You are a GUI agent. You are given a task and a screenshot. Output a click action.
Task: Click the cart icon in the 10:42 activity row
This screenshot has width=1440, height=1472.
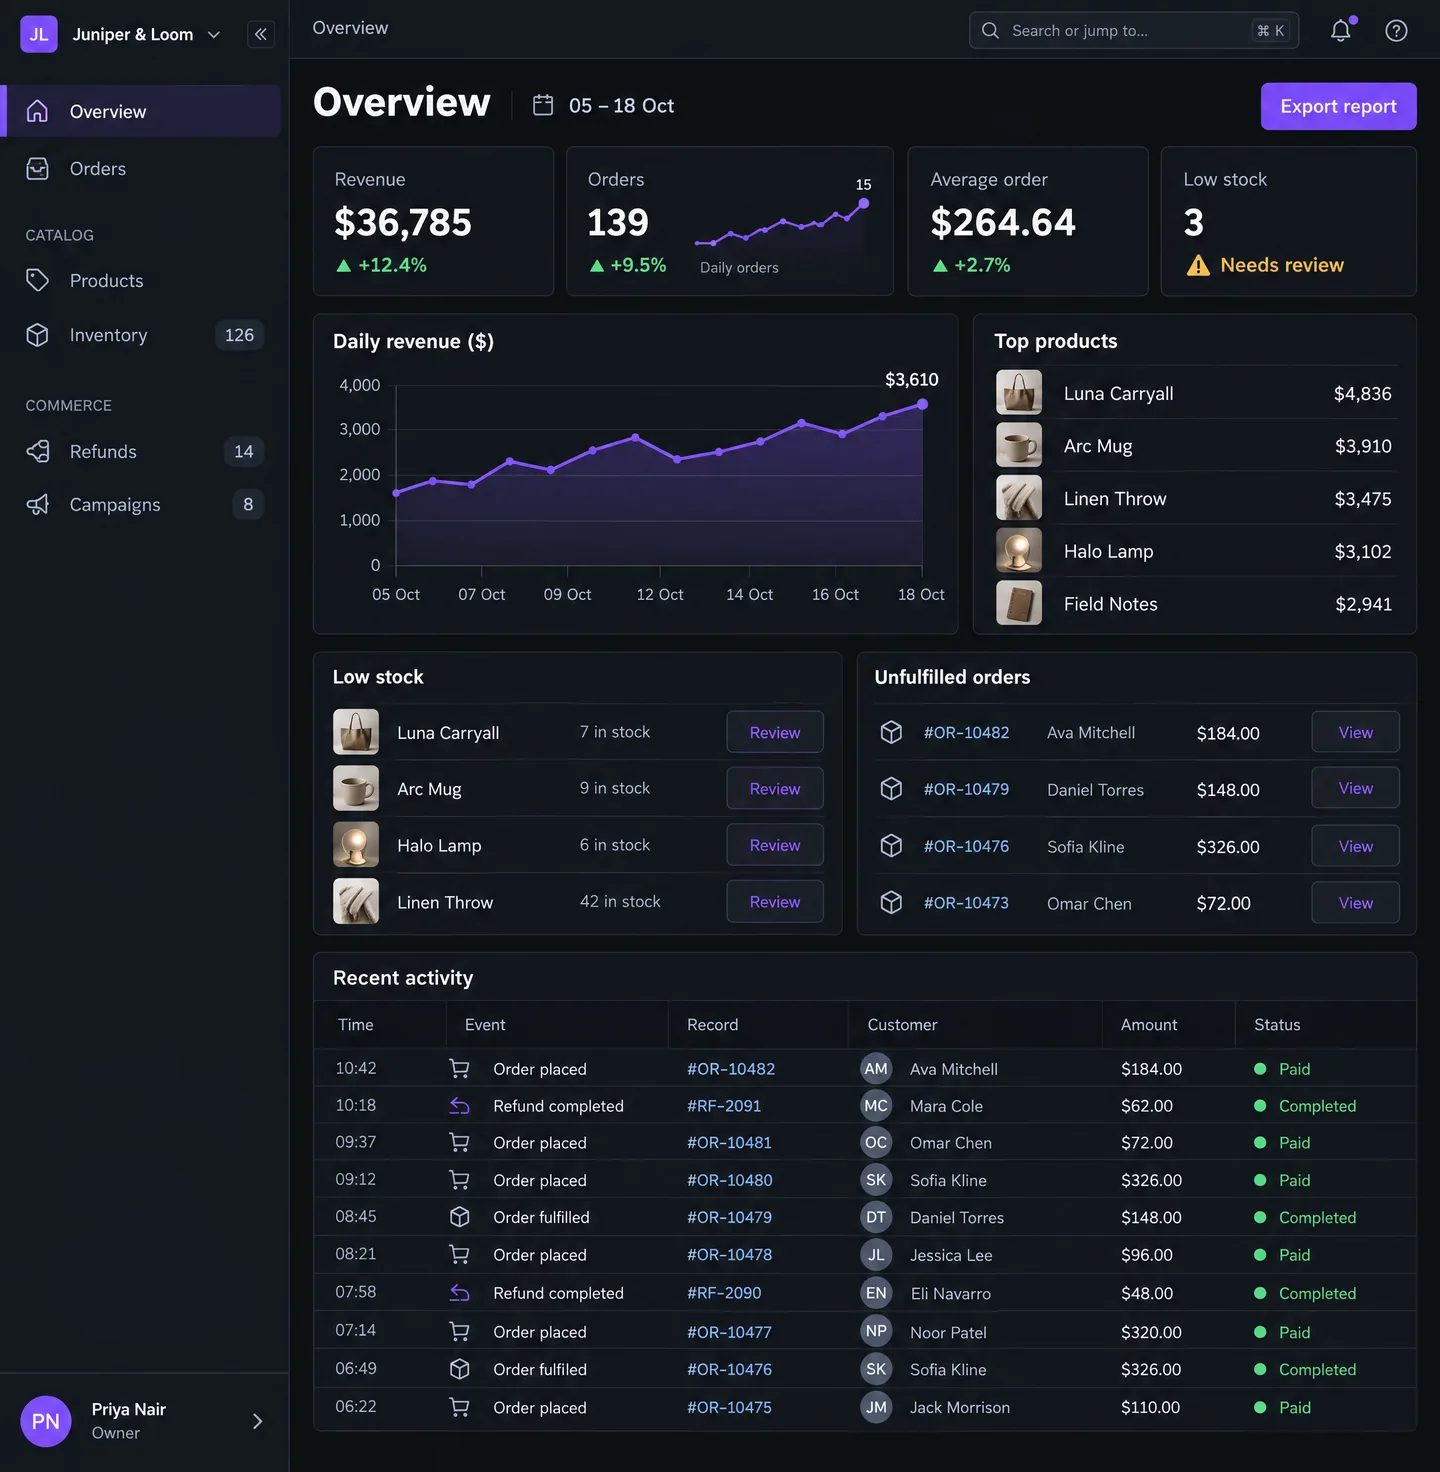tap(459, 1069)
